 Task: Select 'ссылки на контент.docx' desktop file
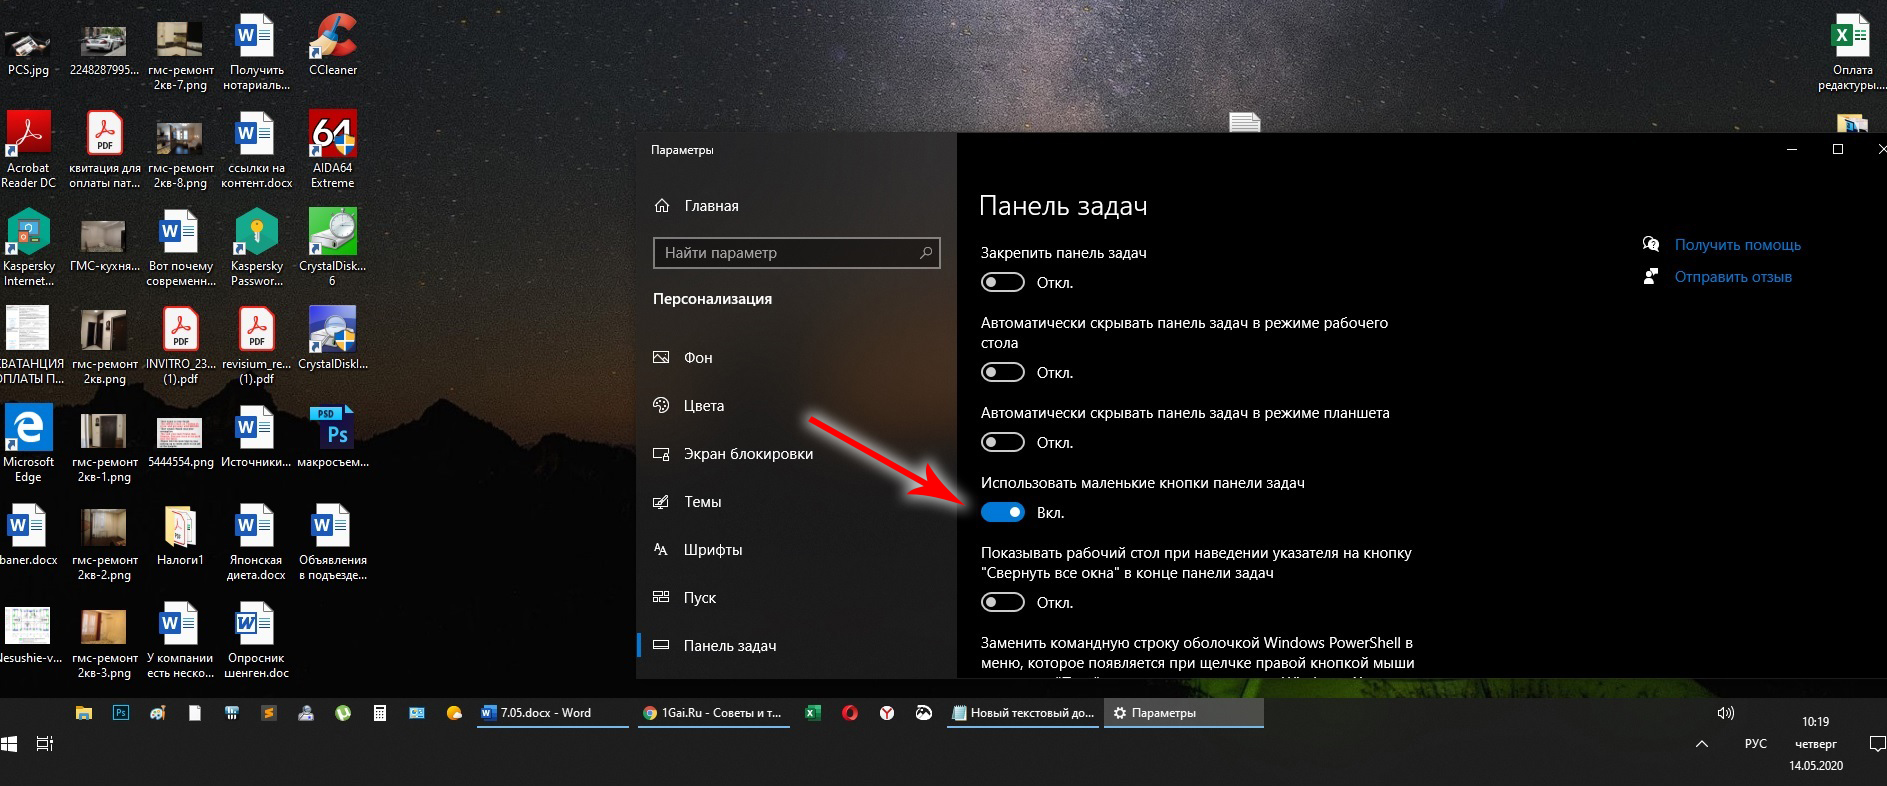257,150
